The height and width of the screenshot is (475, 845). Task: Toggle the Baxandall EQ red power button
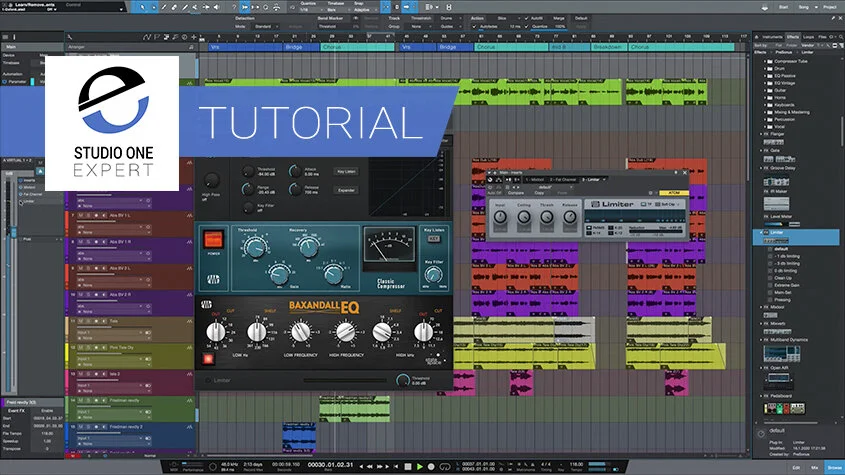[208, 359]
